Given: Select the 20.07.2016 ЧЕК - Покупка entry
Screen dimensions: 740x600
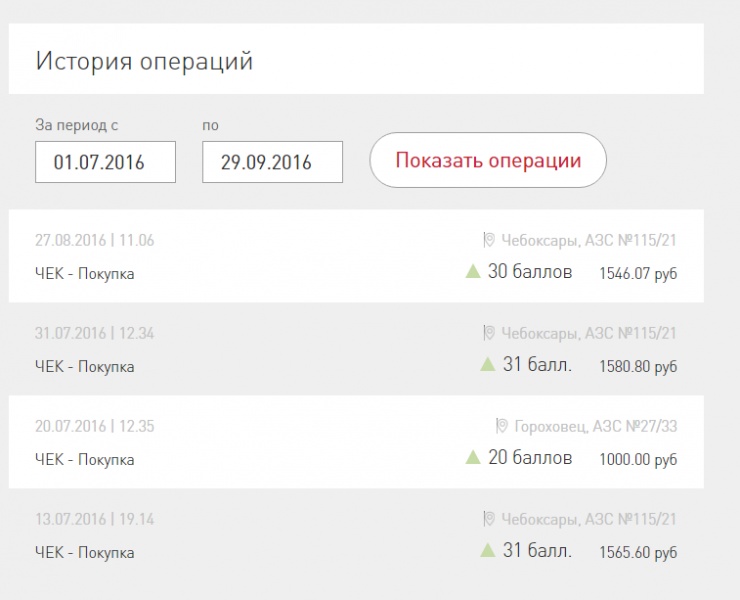Looking at the screenshot, I should click(84, 460).
